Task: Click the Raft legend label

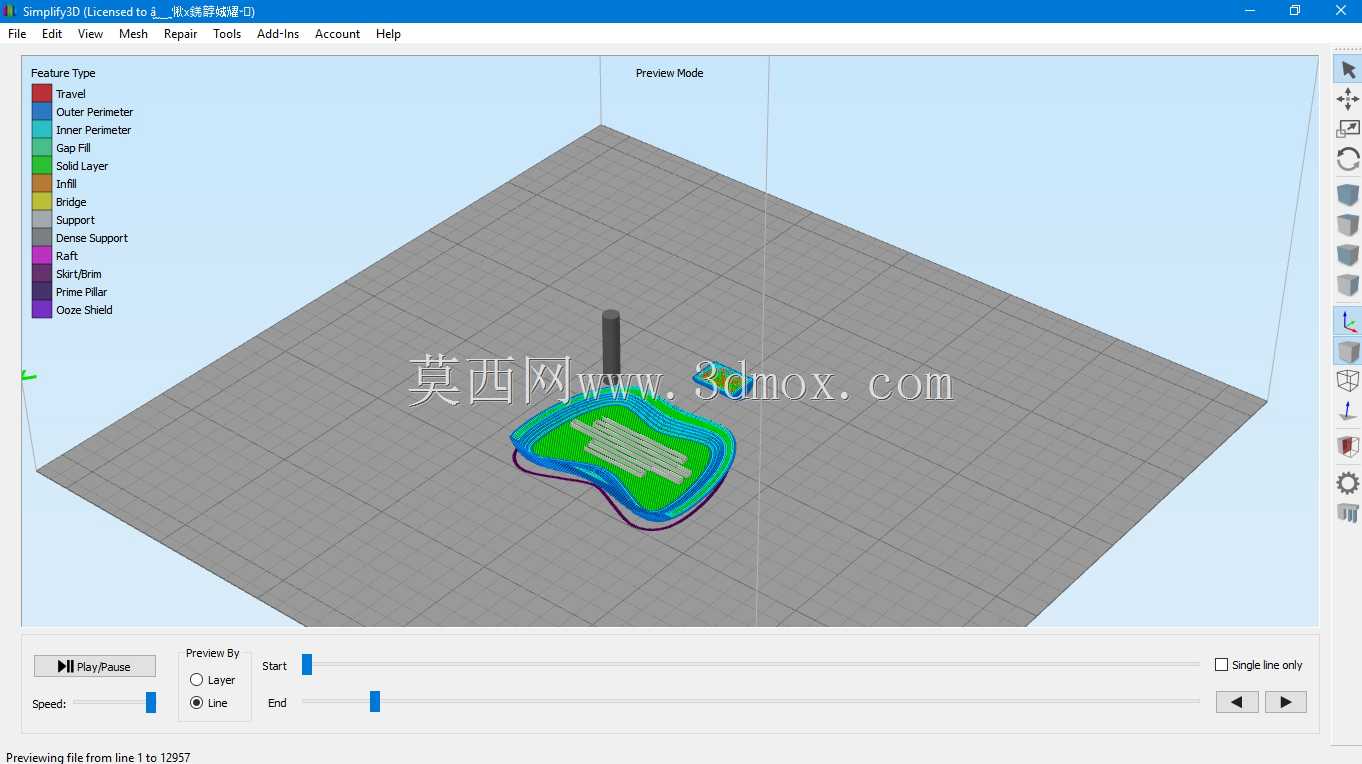Action: tap(67, 256)
